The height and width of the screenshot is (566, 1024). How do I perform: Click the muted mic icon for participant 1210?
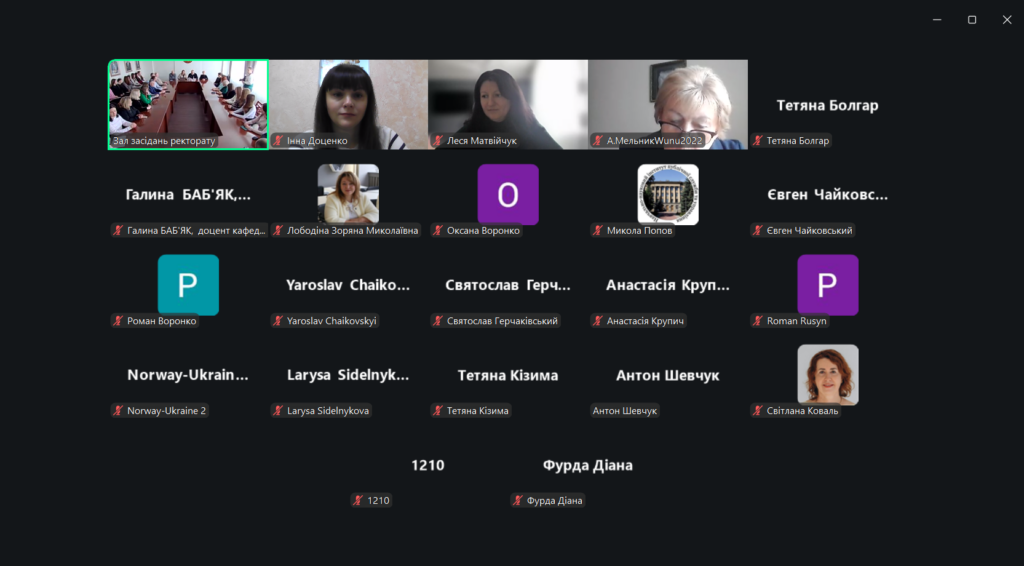(359, 501)
